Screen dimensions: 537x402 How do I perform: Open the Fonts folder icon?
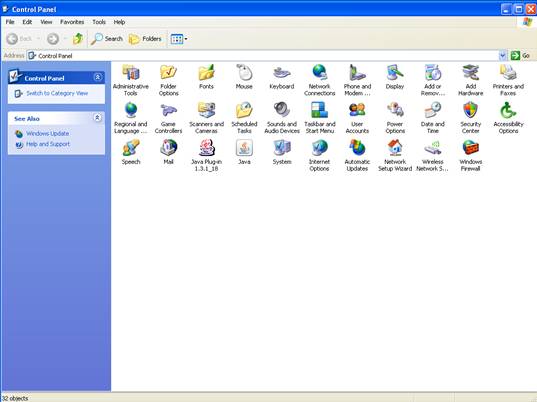pos(206,73)
